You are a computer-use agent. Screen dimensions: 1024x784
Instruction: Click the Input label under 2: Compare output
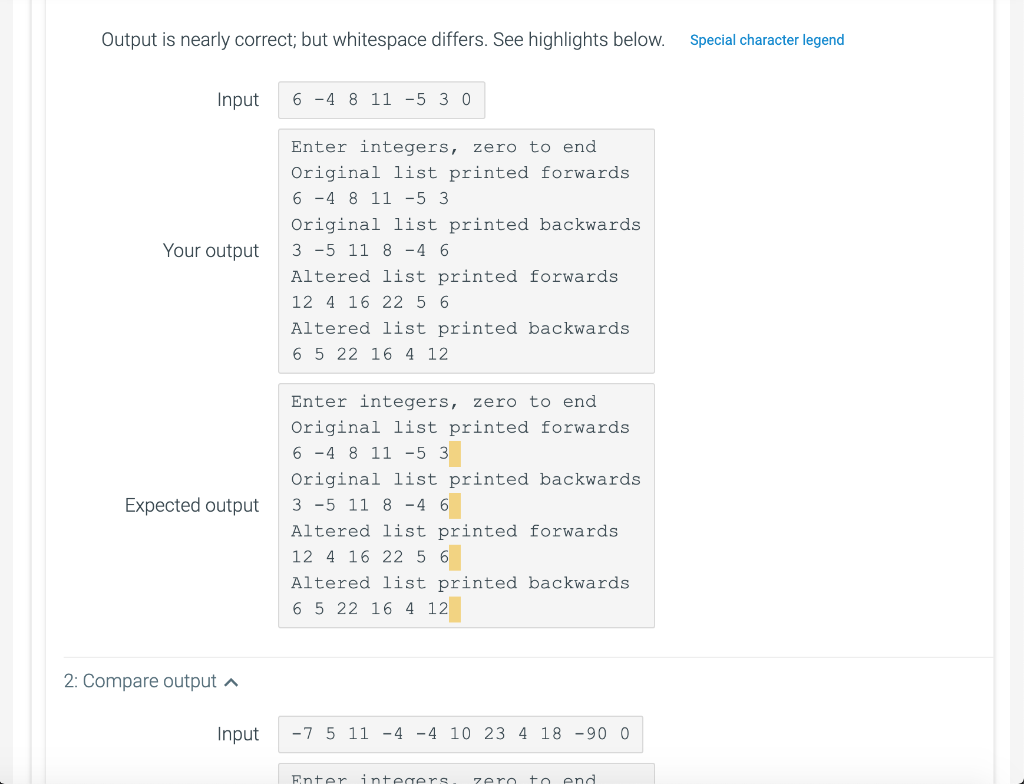tap(238, 734)
